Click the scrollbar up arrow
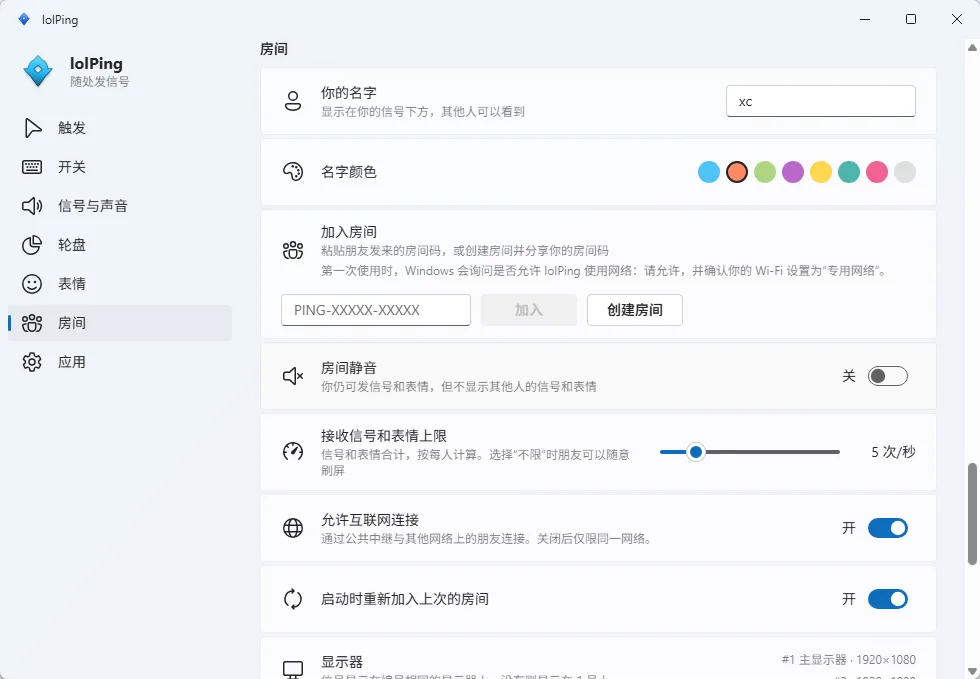The width and height of the screenshot is (980, 679). point(972,48)
